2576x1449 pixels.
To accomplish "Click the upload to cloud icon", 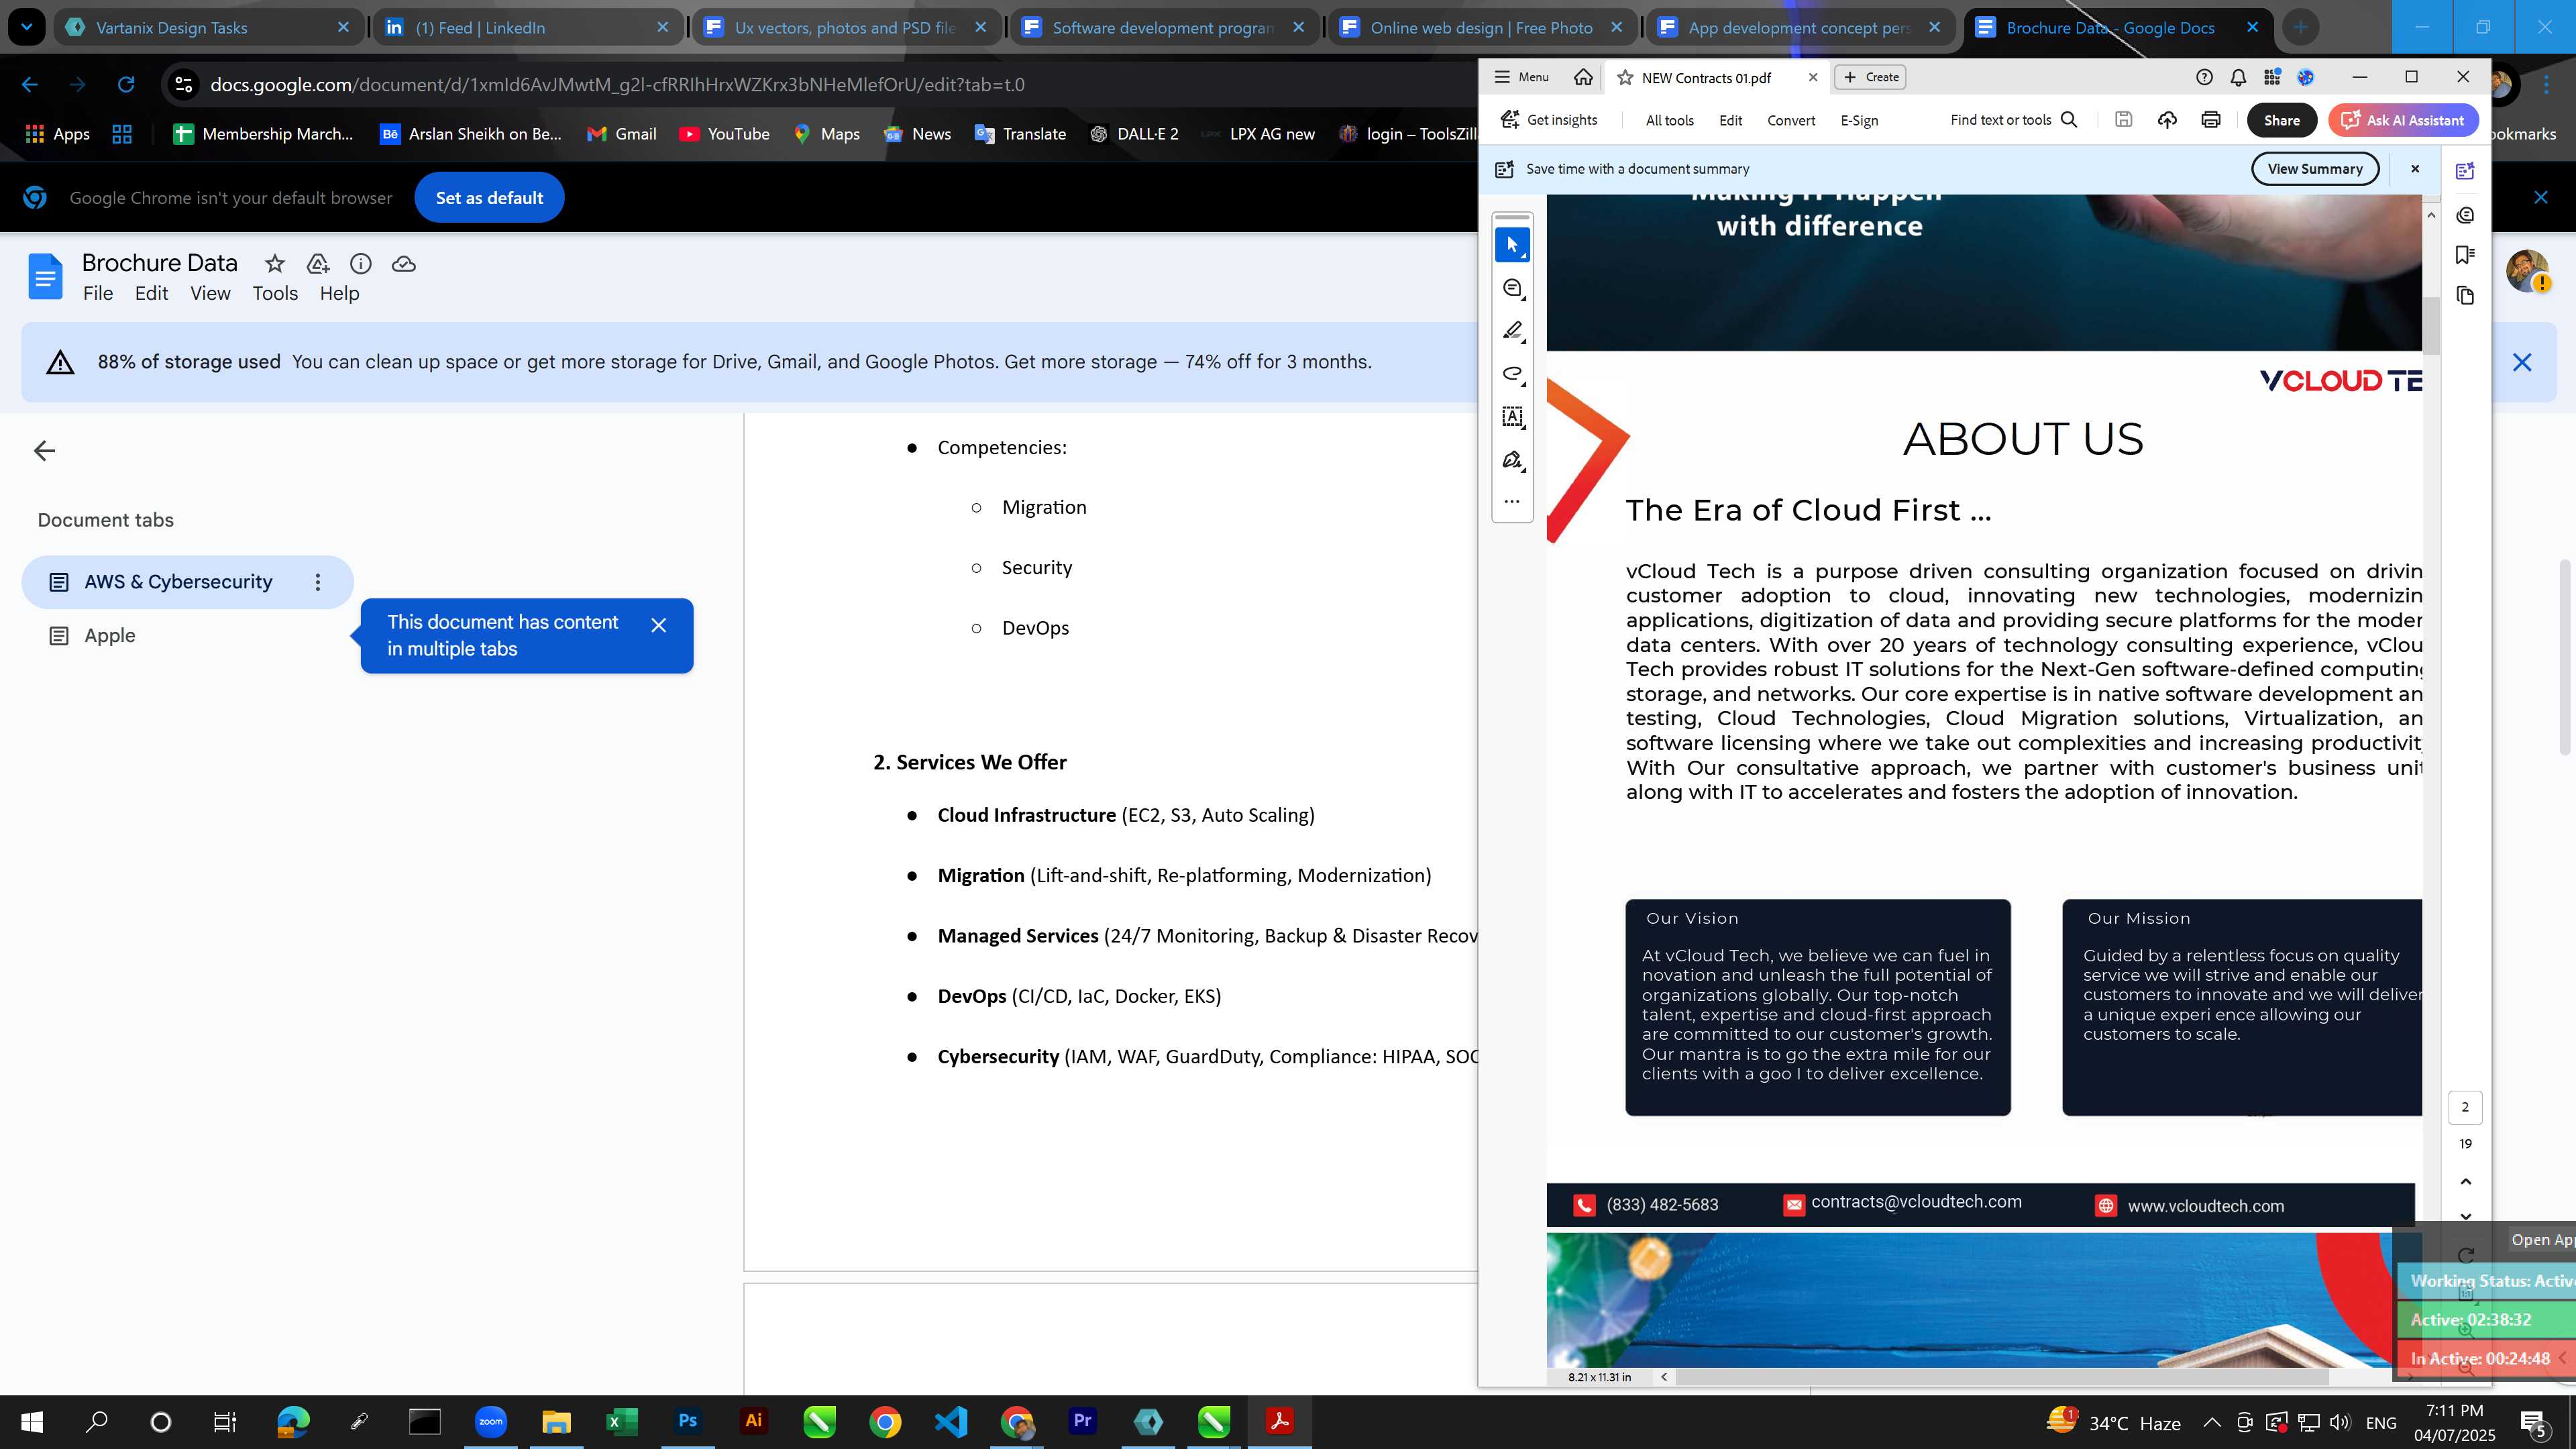I will point(2167,120).
